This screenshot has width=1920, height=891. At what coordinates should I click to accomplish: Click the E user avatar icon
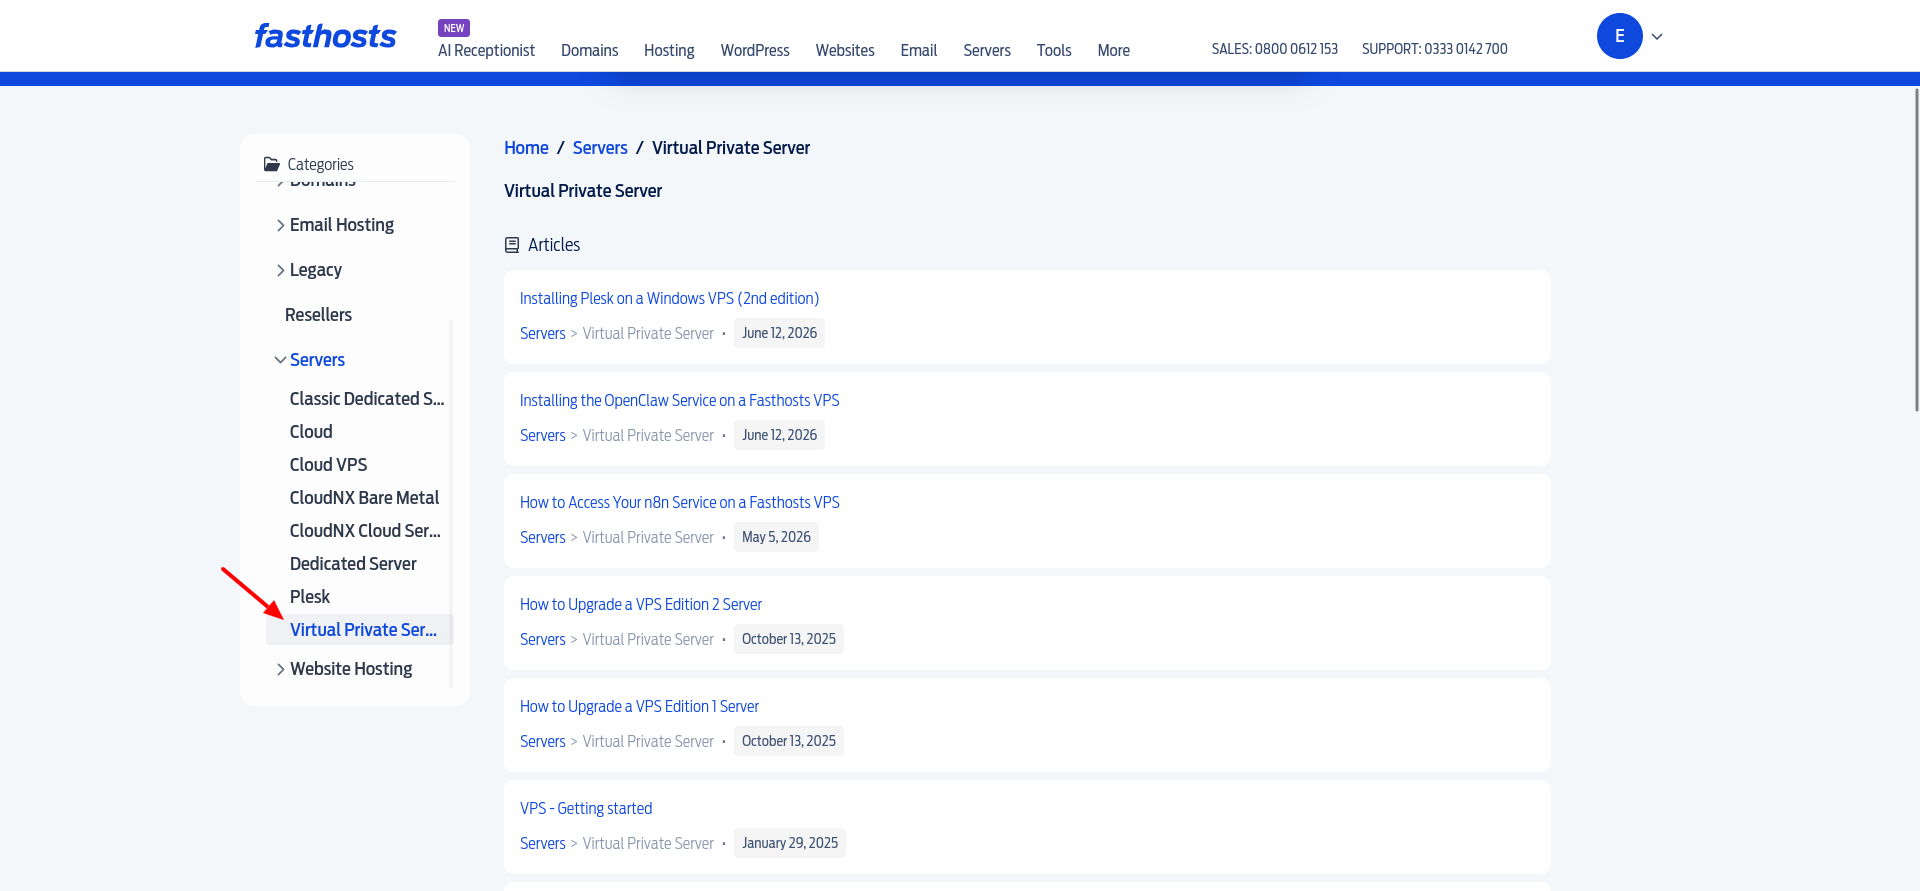click(x=1619, y=36)
